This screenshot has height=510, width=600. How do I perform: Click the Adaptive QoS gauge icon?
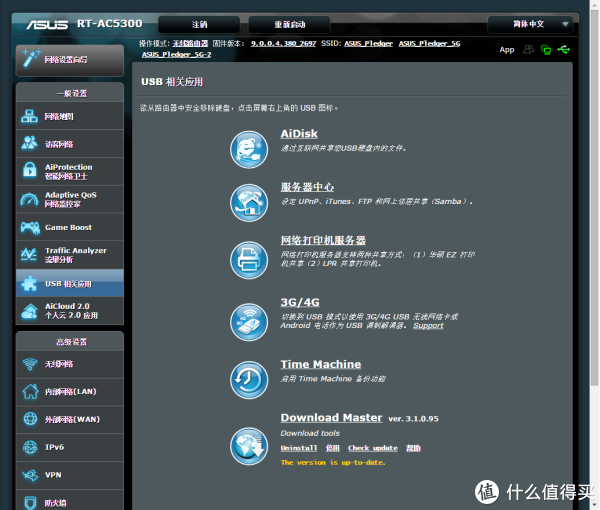29,199
